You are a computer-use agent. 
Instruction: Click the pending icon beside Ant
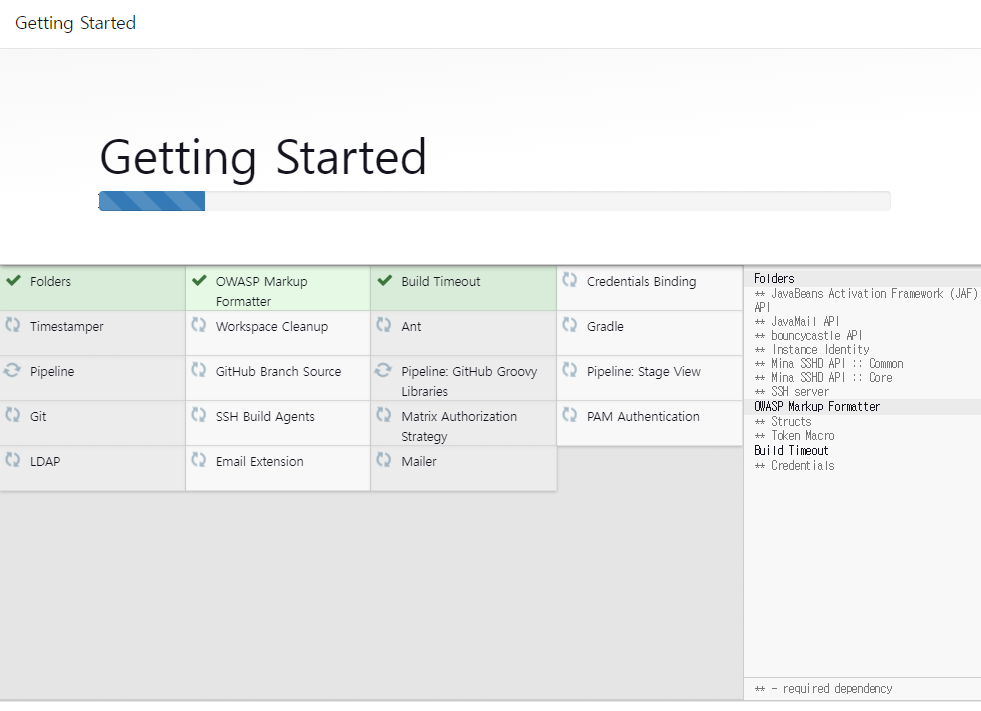click(384, 325)
